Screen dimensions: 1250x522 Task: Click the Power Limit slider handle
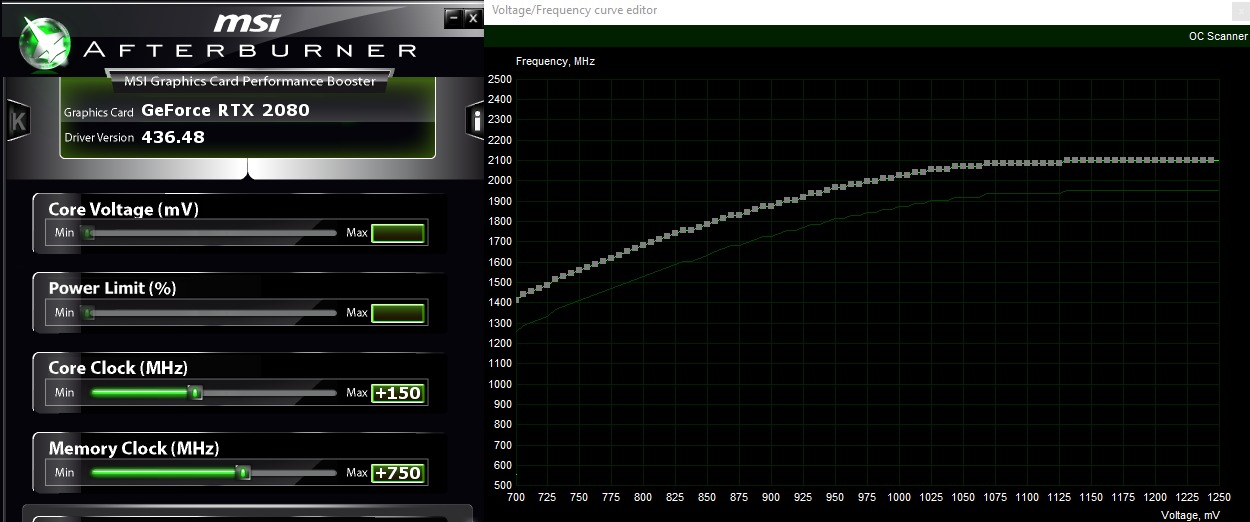(x=88, y=313)
